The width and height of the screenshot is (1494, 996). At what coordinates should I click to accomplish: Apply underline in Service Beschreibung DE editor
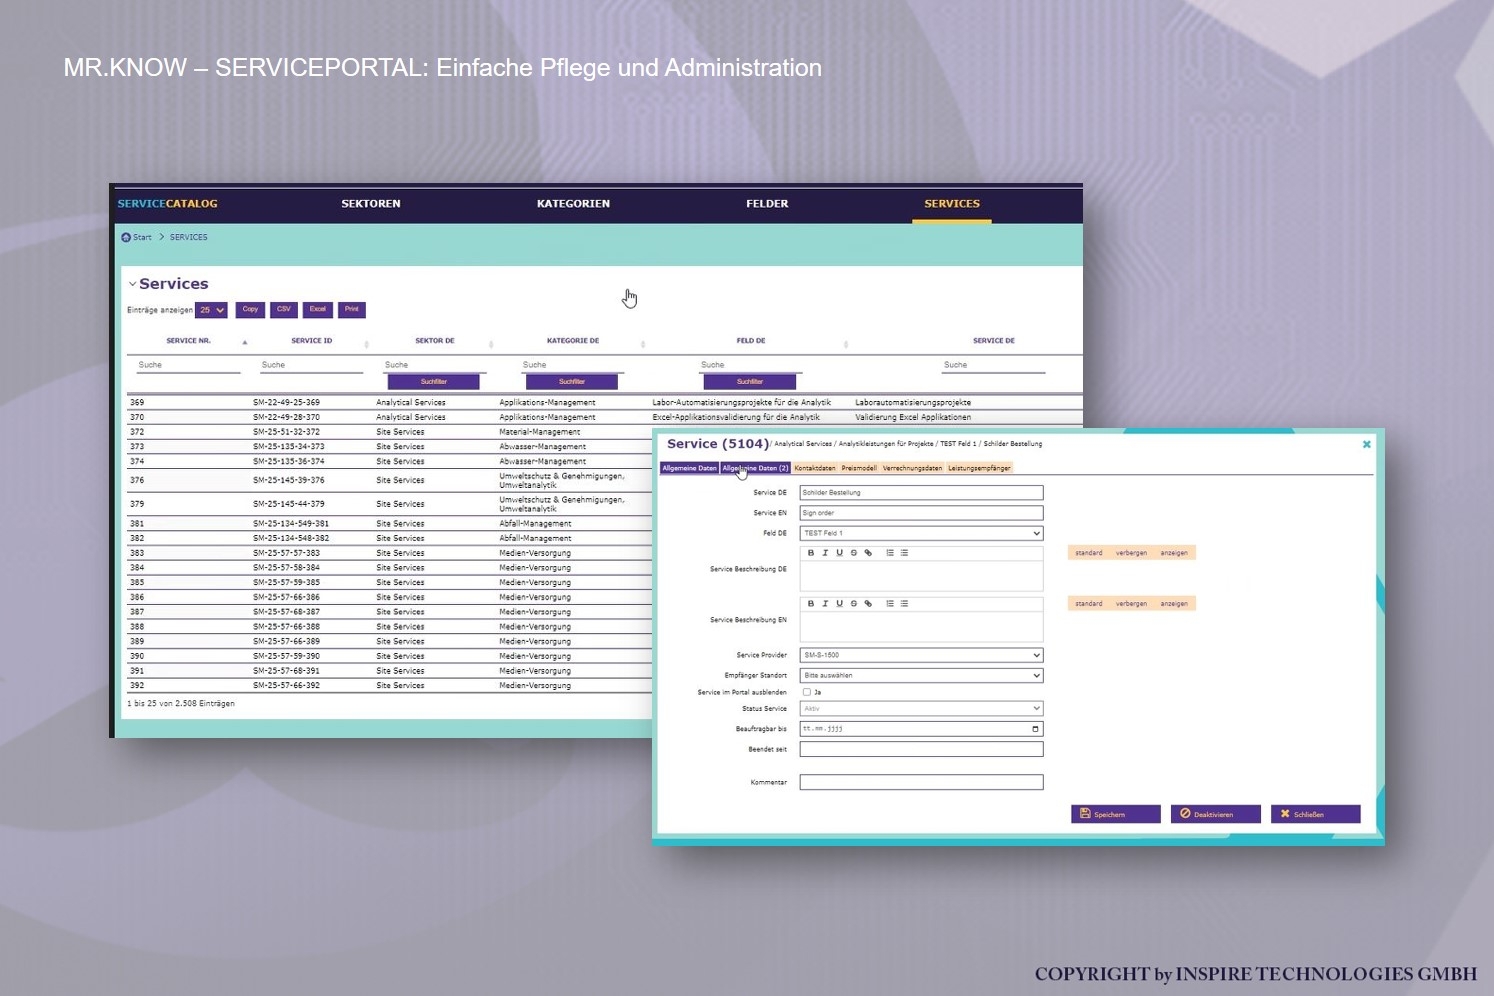(839, 553)
